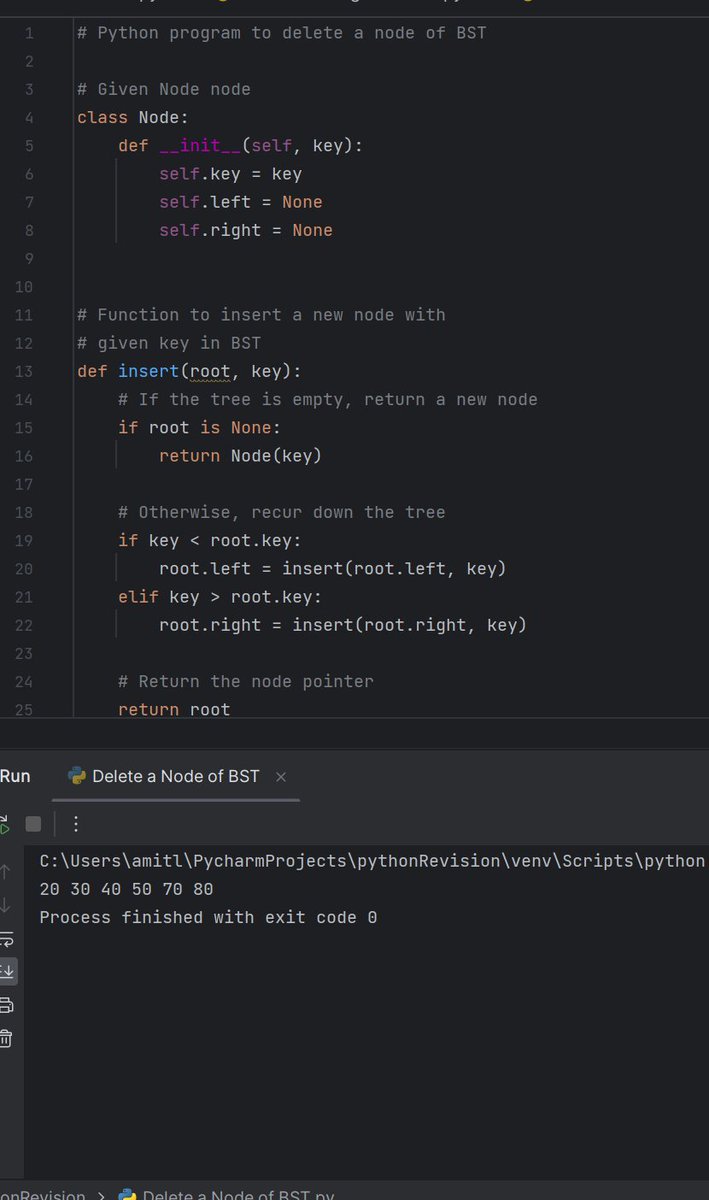Click the comment # Return the node pointer

[246, 681]
